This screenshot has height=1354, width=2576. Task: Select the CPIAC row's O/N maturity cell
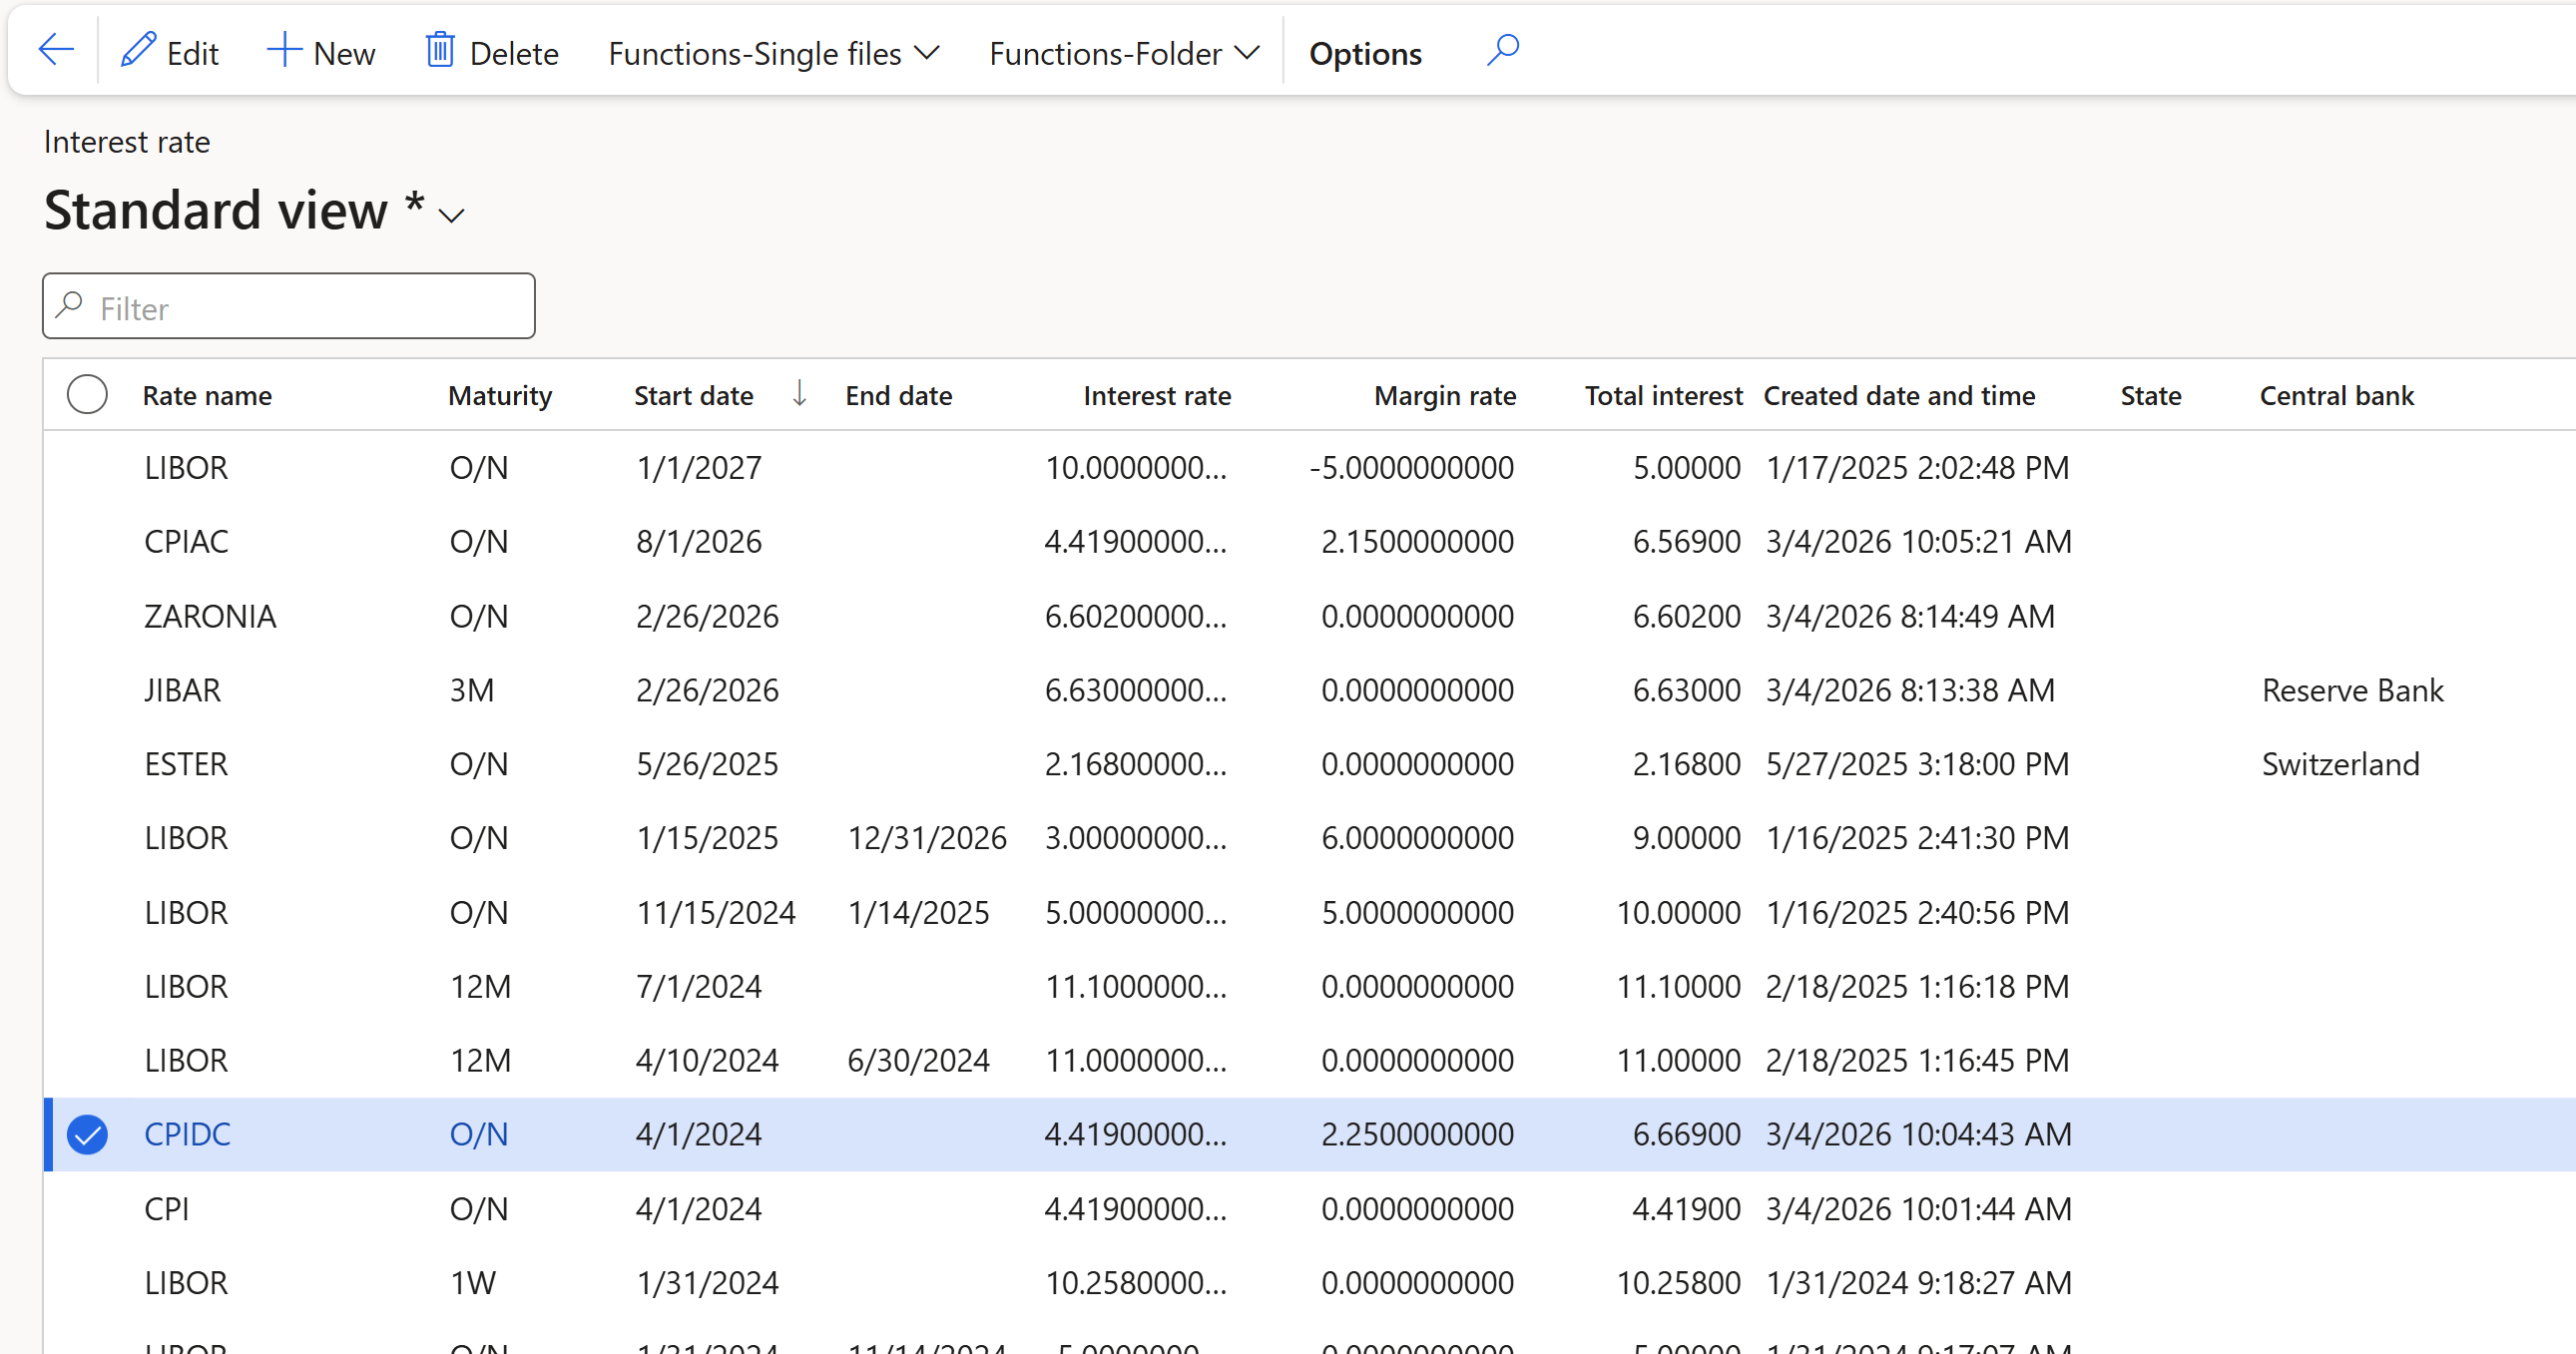coord(479,541)
